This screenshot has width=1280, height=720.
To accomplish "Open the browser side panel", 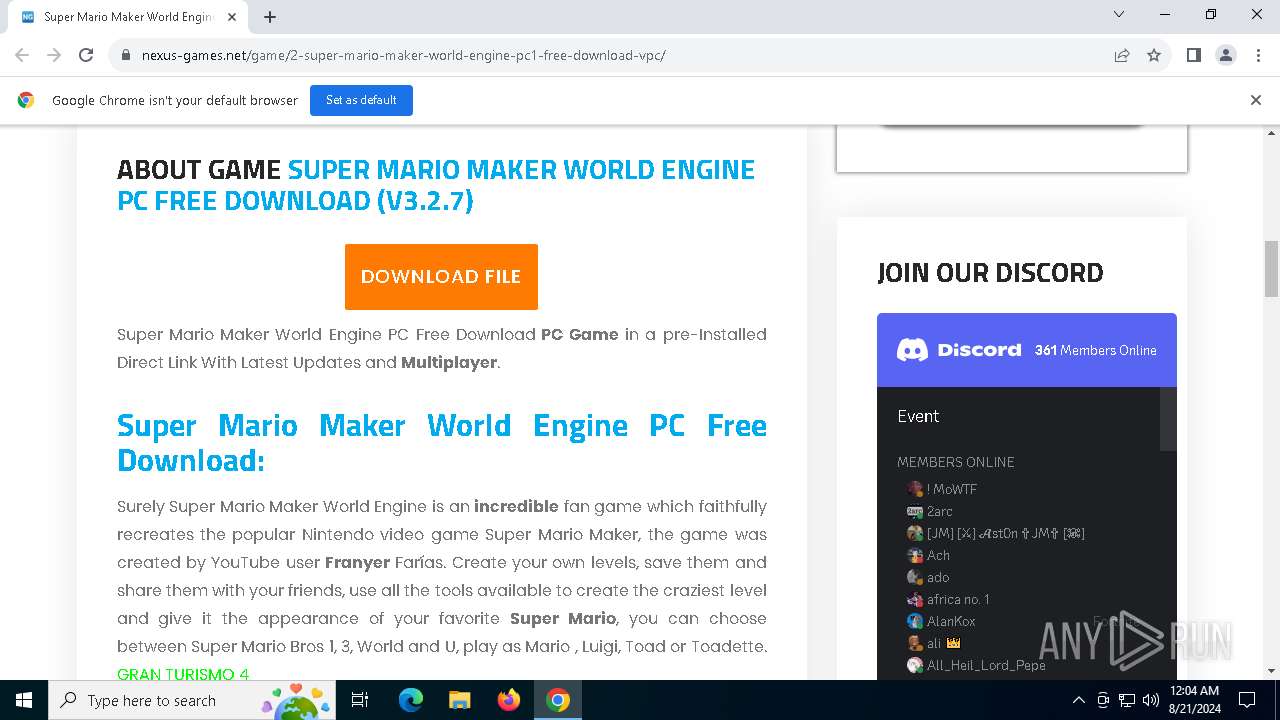I will click(1193, 55).
